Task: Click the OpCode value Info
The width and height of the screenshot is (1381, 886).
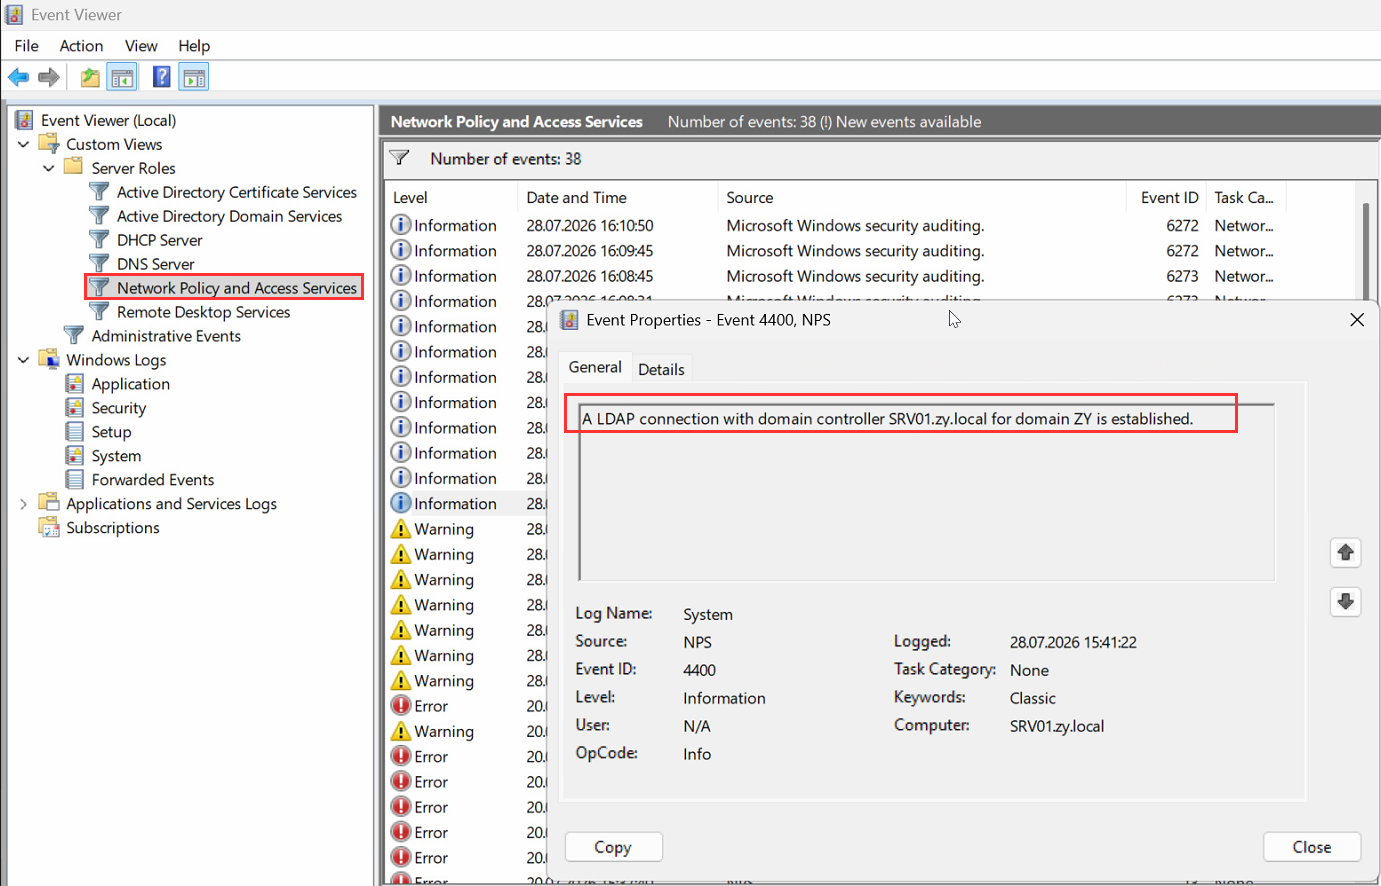Action: (x=697, y=754)
